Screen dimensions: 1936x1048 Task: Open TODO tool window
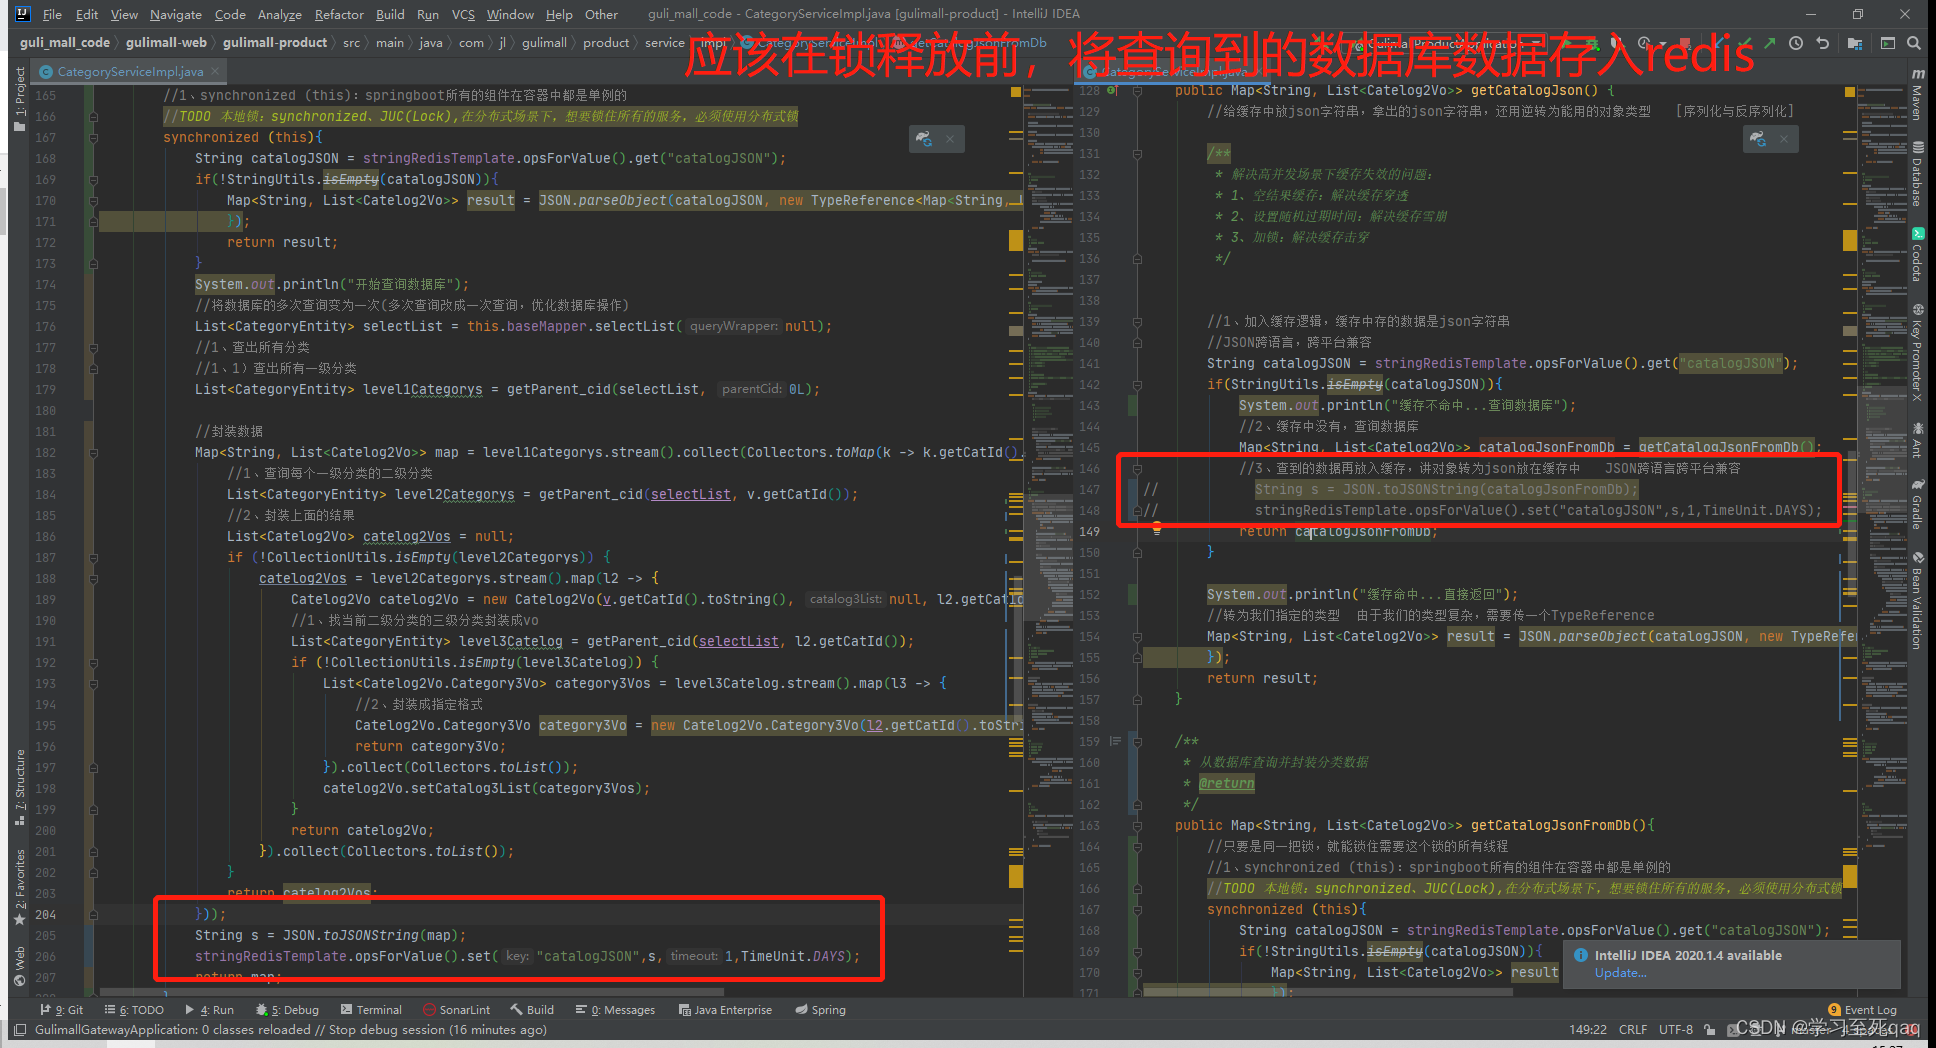pyautogui.click(x=134, y=1010)
